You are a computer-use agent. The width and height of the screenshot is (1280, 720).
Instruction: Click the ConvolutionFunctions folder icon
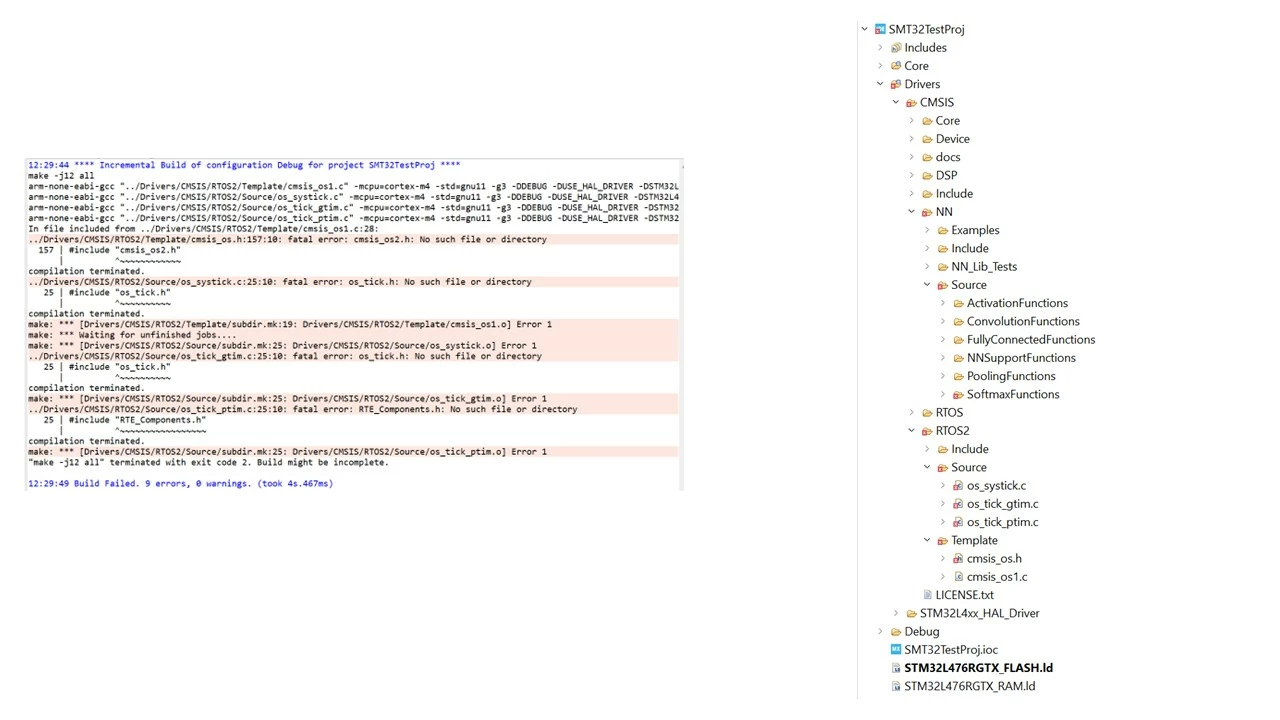click(x=958, y=321)
